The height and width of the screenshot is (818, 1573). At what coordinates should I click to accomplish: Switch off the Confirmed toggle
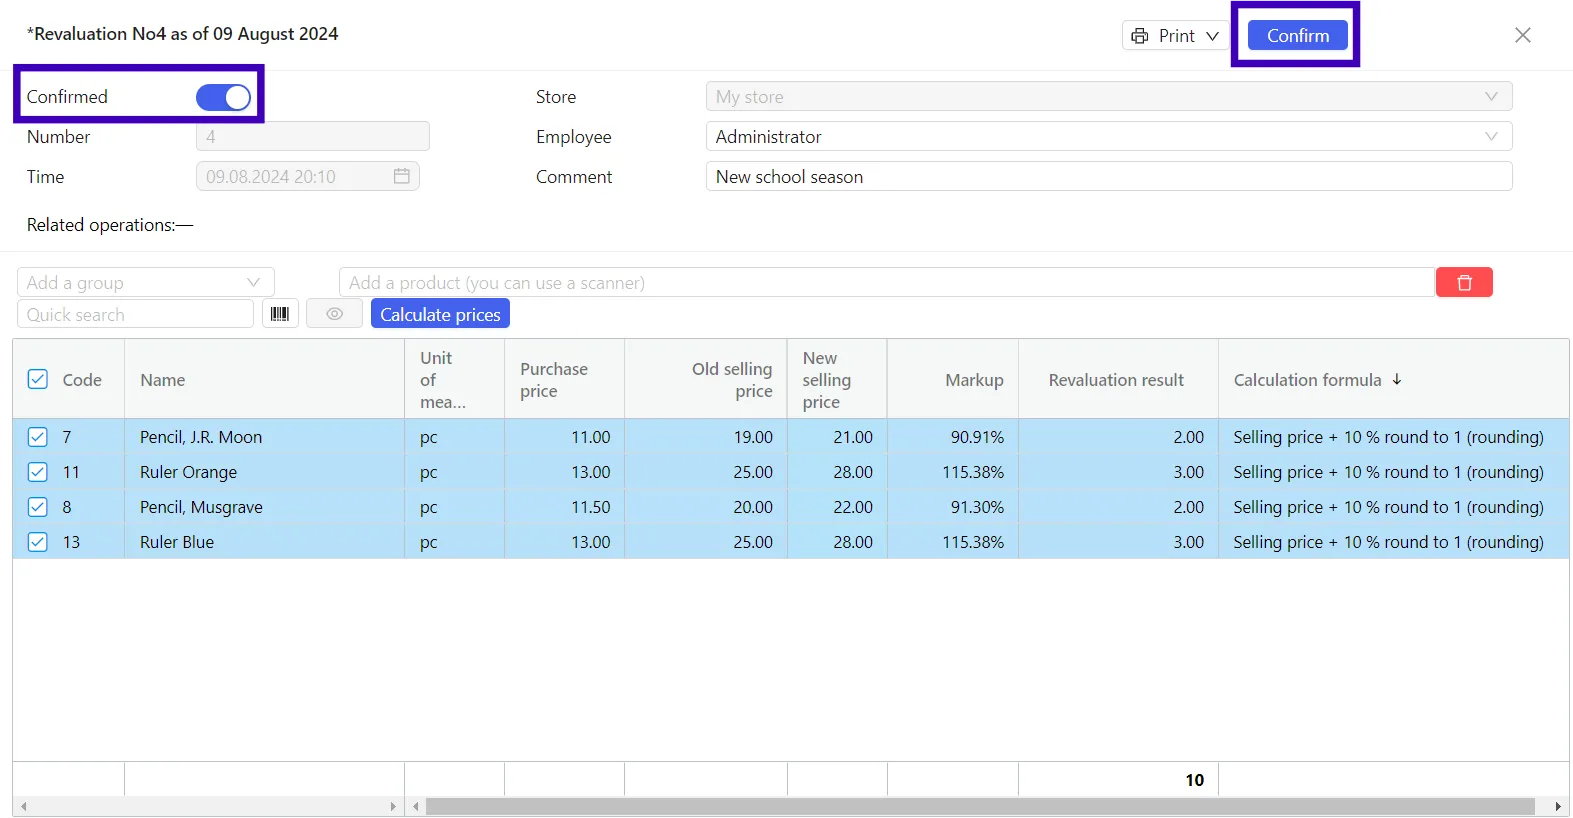(x=223, y=97)
